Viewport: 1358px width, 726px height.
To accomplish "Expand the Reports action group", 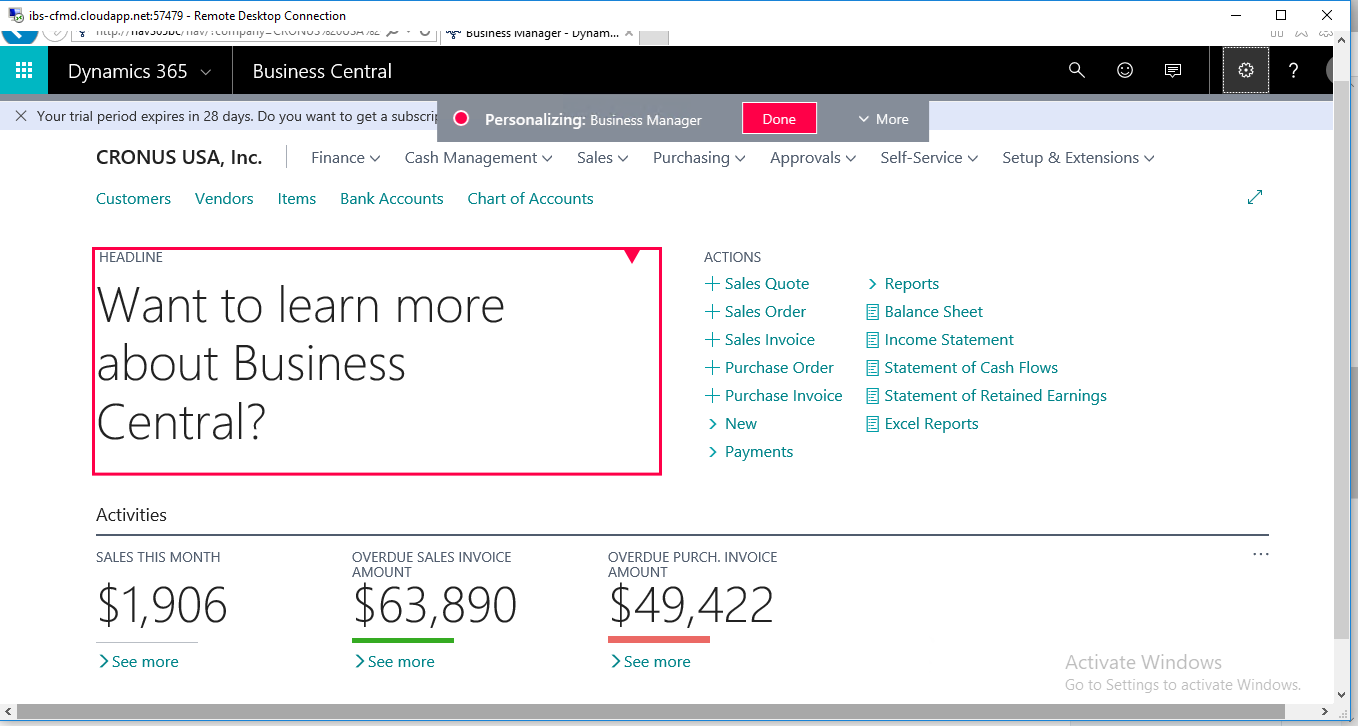I will tap(902, 284).
